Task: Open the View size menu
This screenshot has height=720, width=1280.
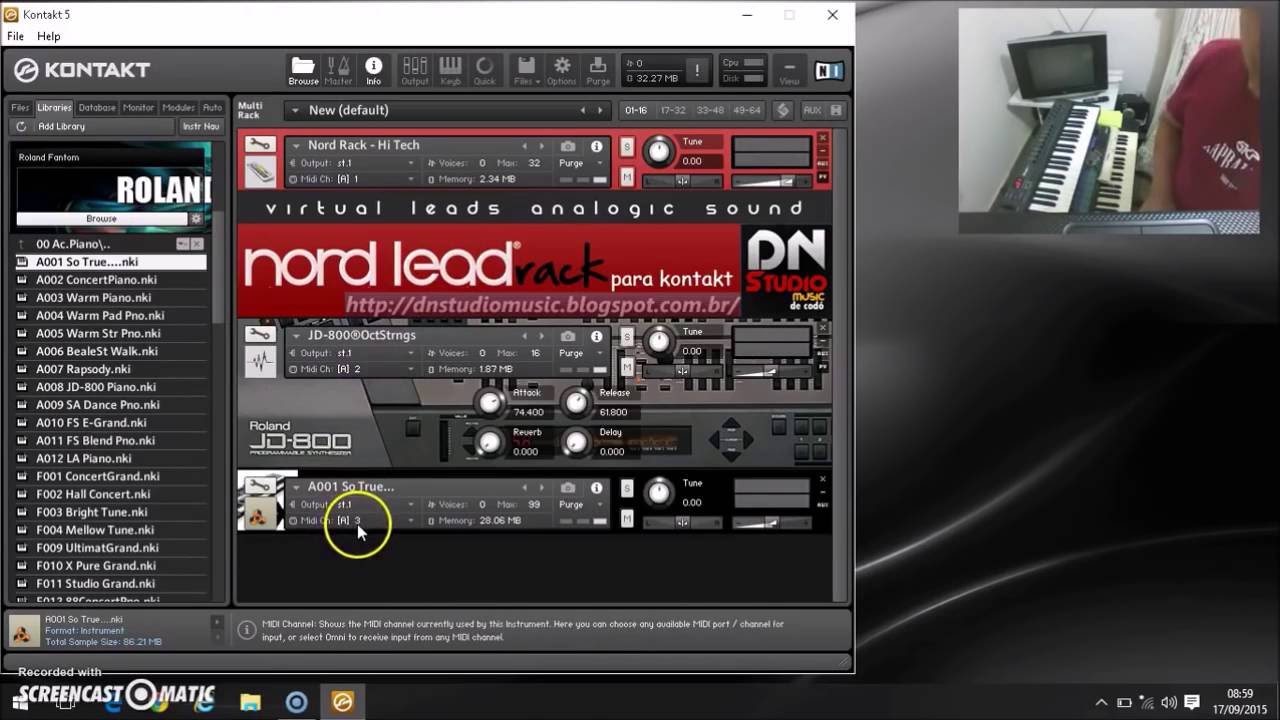Action: (789, 70)
